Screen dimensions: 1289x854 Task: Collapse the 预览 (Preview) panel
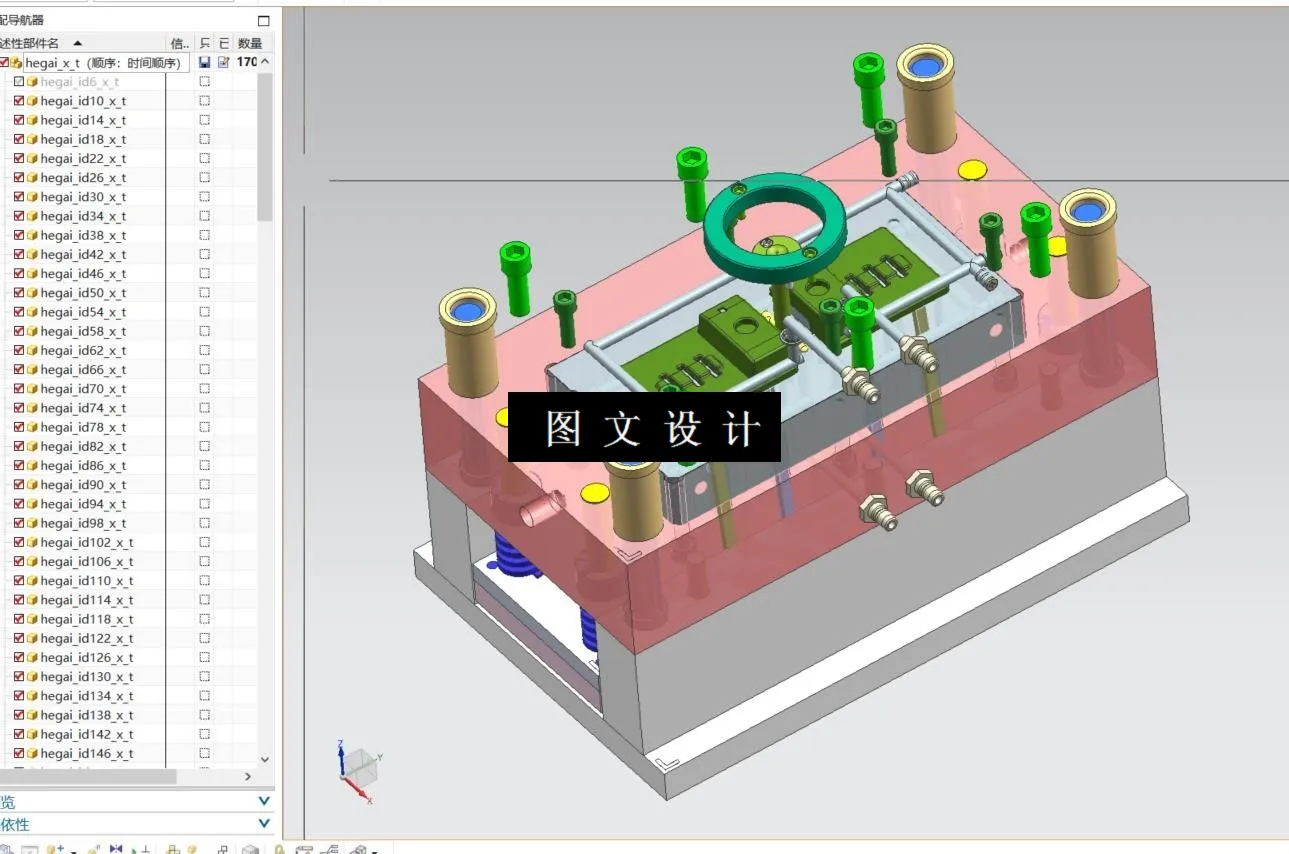tap(263, 800)
